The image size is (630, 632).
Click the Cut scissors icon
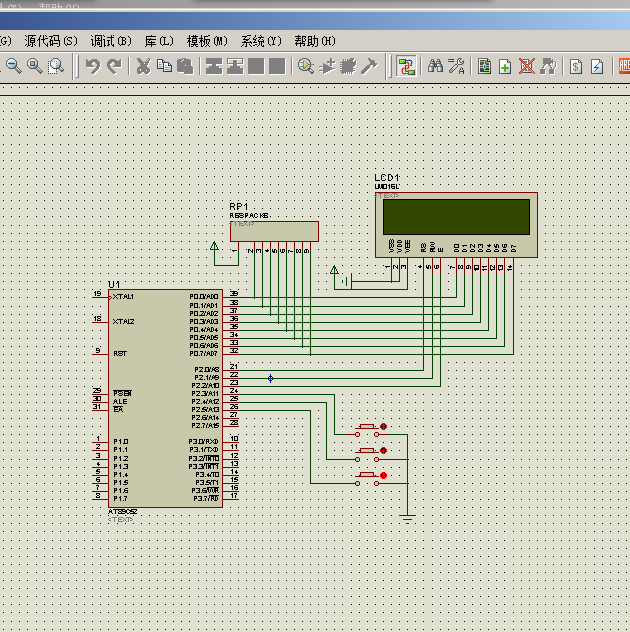(143, 66)
